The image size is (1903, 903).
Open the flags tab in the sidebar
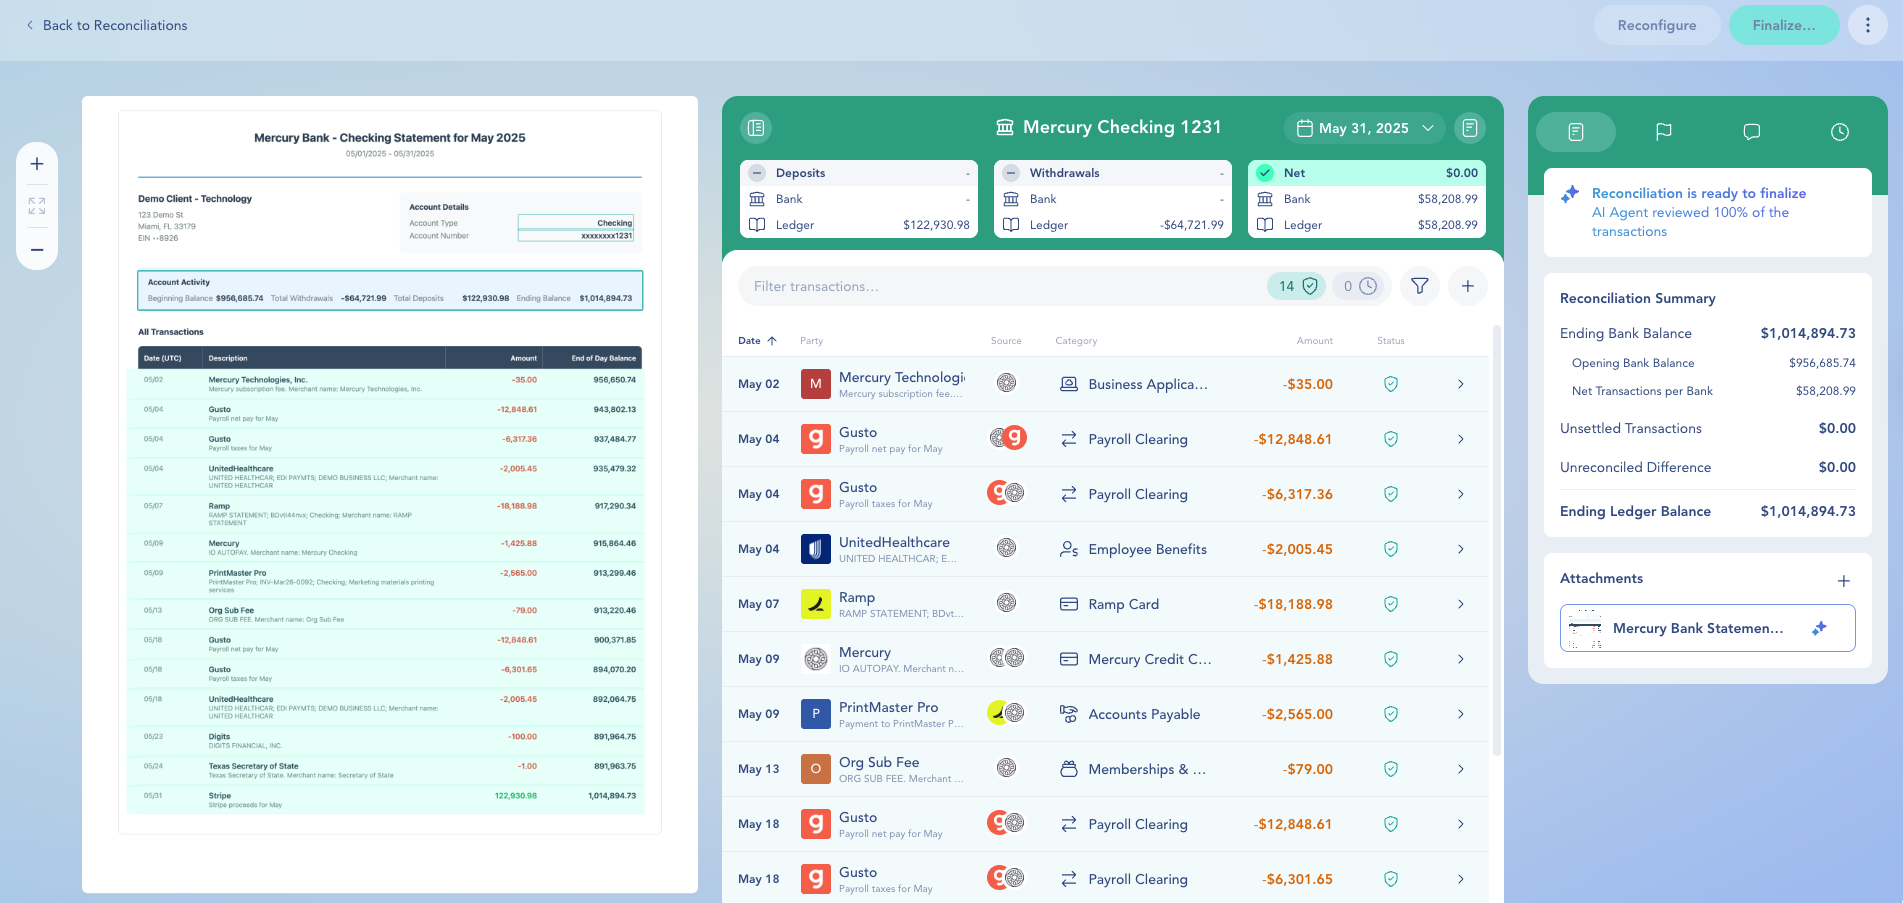(1663, 132)
